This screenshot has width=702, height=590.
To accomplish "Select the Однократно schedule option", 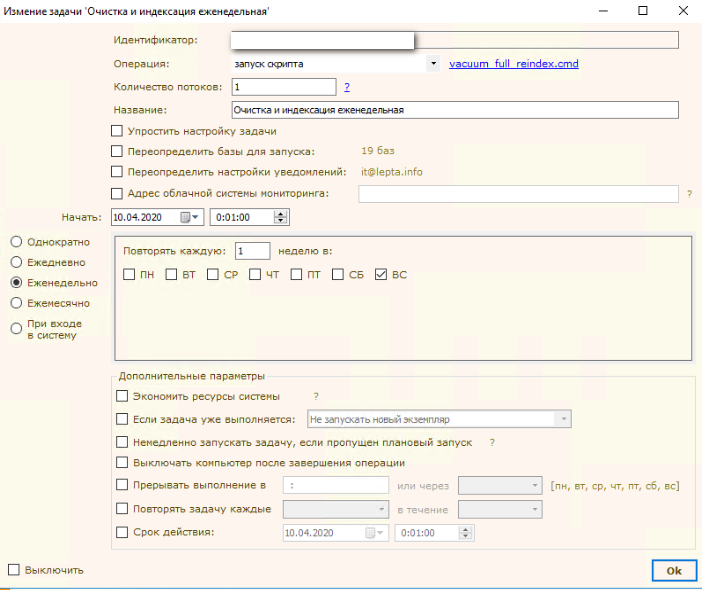I will pyautogui.click(x=16, y=242).
